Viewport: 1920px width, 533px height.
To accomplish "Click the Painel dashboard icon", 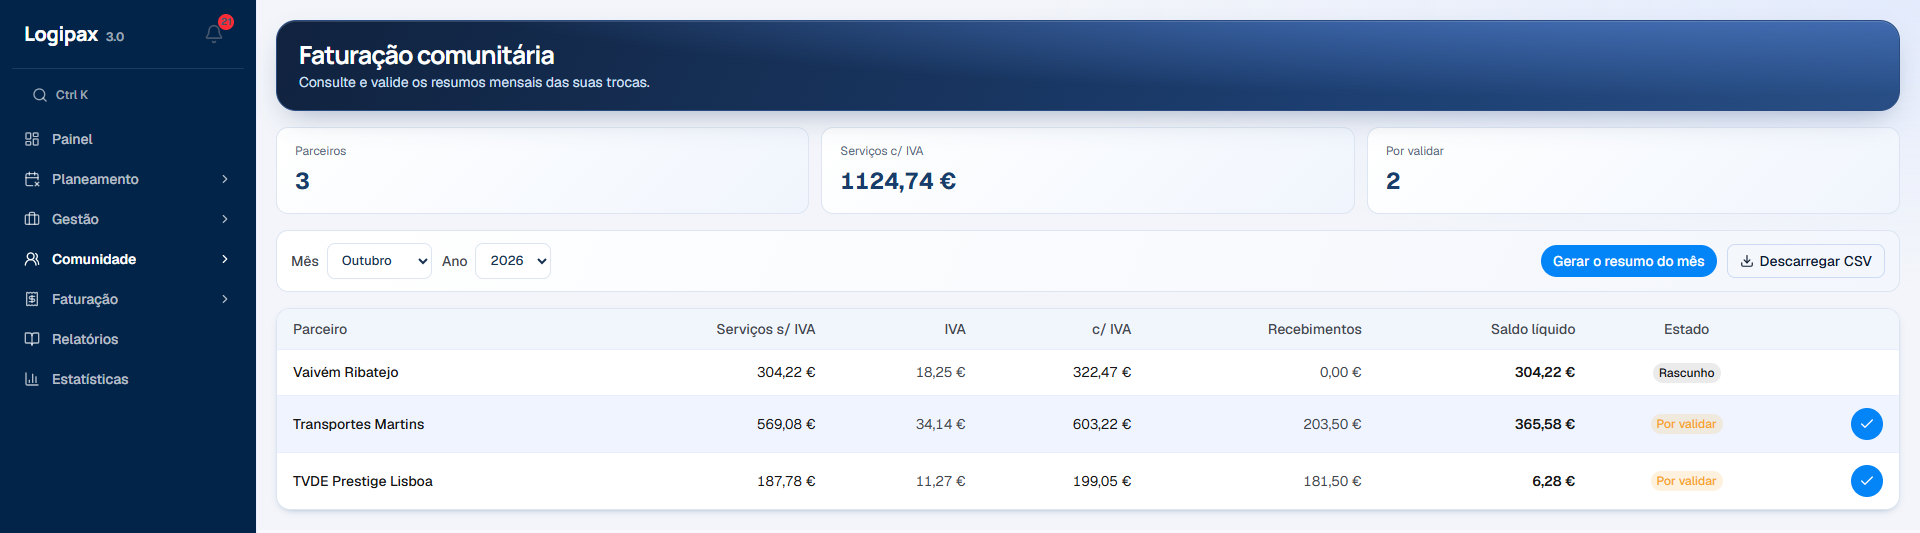I will tap(32, 139).
